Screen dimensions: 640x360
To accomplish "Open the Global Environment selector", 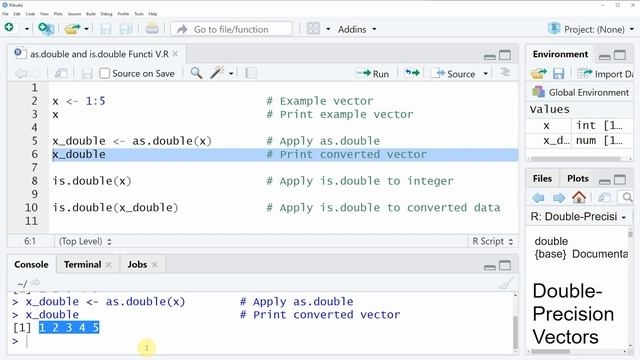I will [x=581, y=92].
